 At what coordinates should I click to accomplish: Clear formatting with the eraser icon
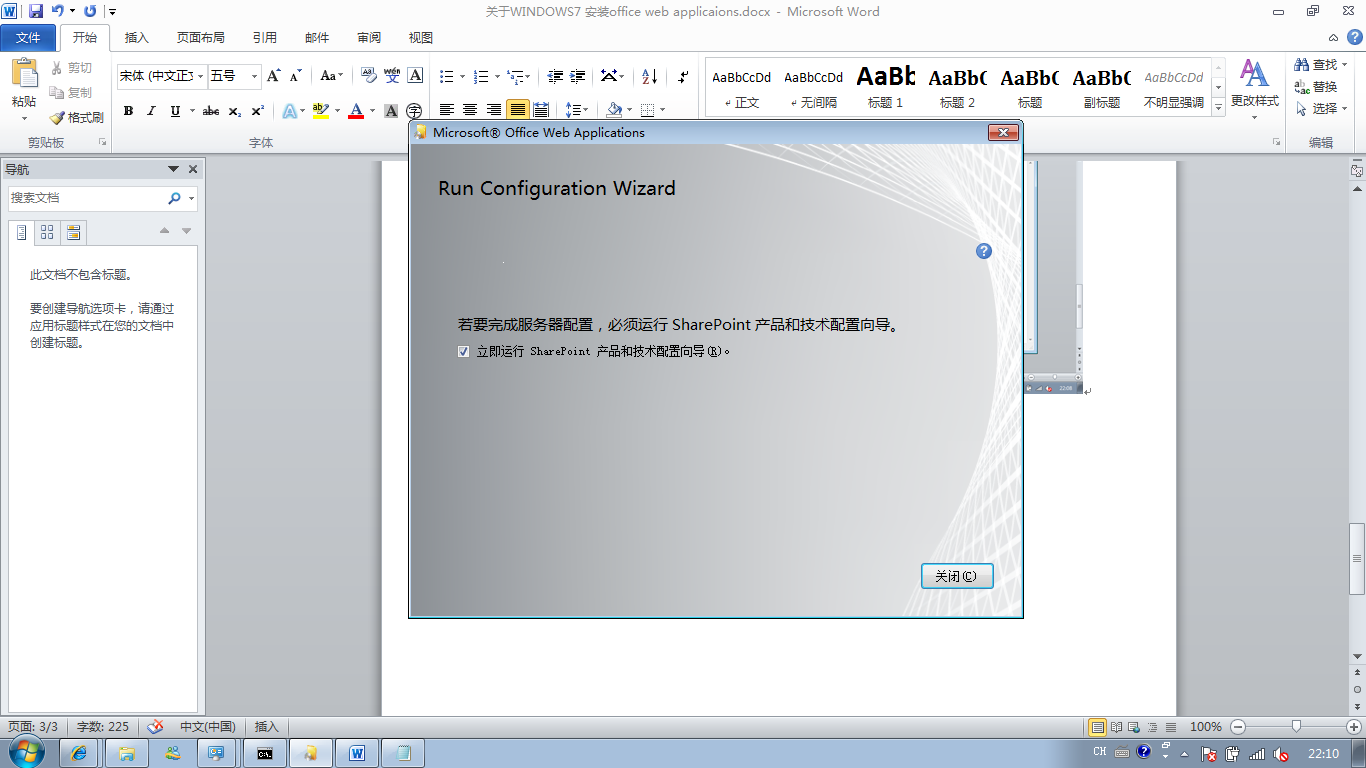click(x=368, y=76)
